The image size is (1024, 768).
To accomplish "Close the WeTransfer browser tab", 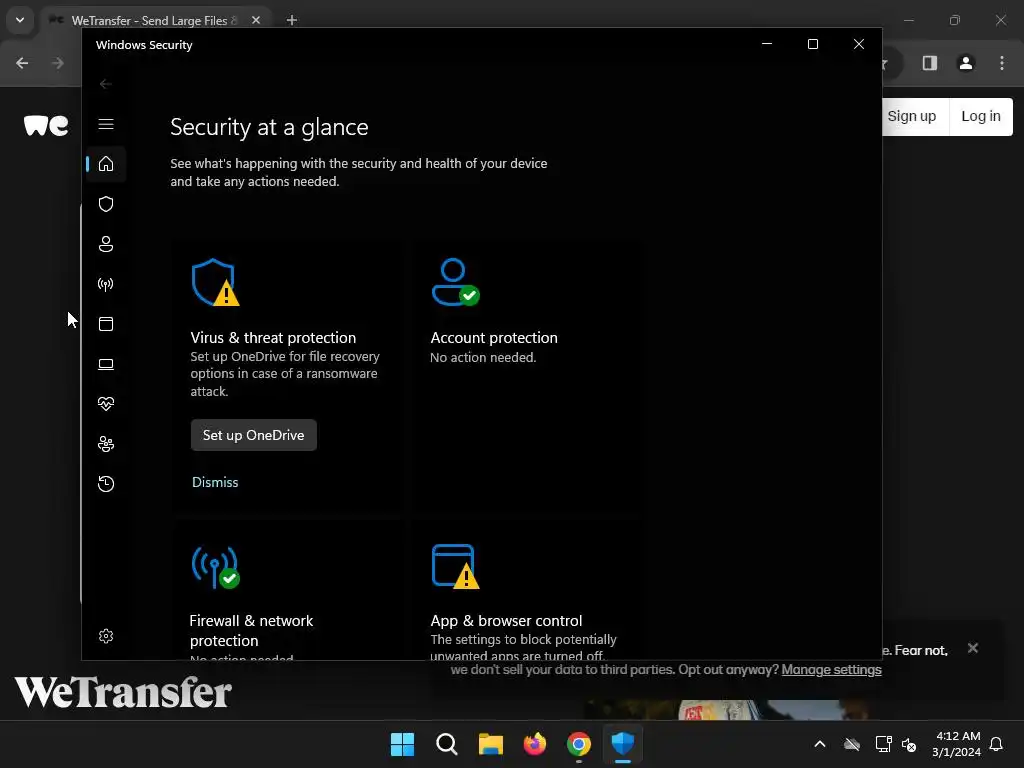I will 256,20.
